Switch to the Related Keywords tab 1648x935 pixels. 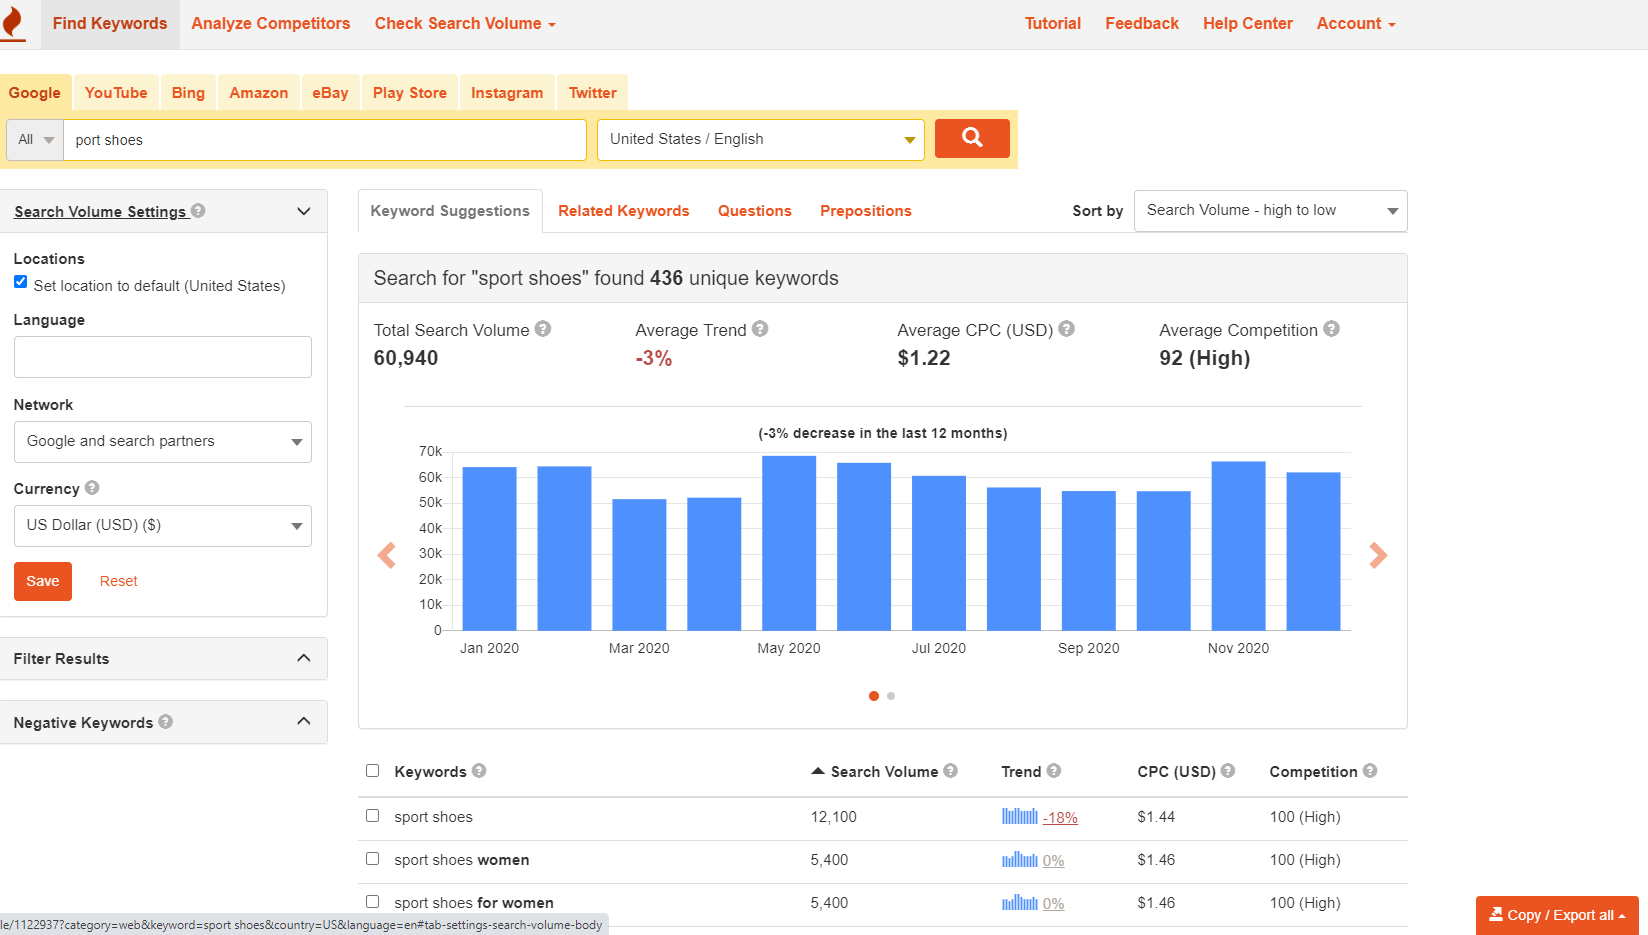(x=623, y=210)
